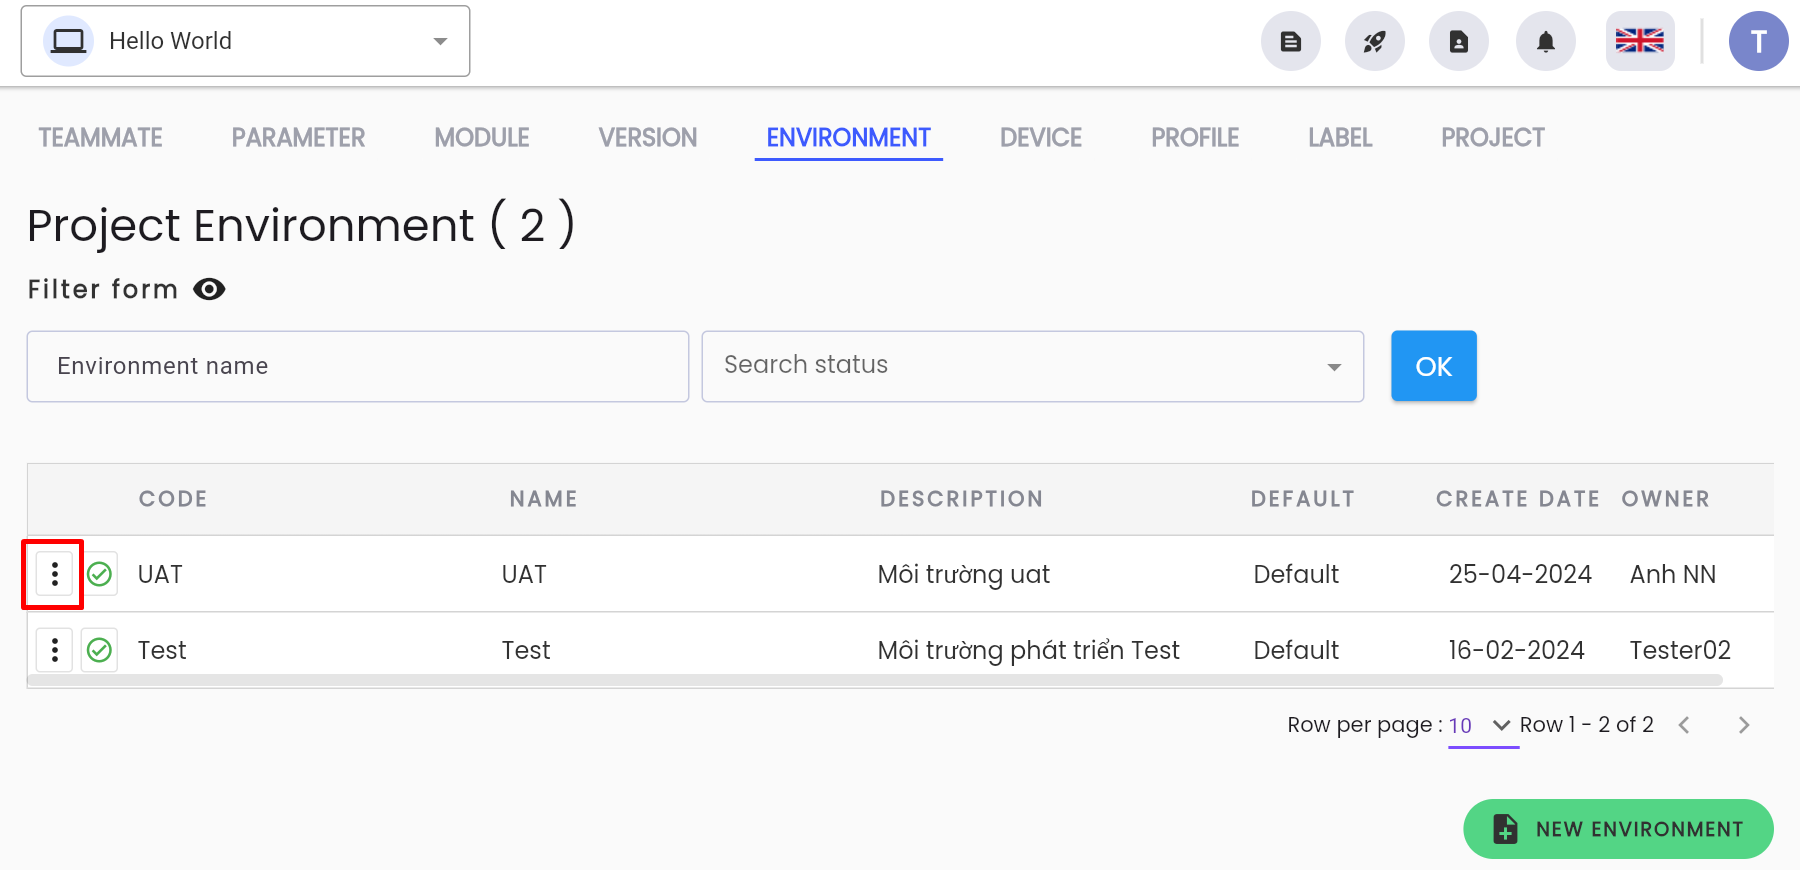Screen dimensions: 1800x870
Task: Click owner 'Tester02' cell
Action: pos(1680,650)
